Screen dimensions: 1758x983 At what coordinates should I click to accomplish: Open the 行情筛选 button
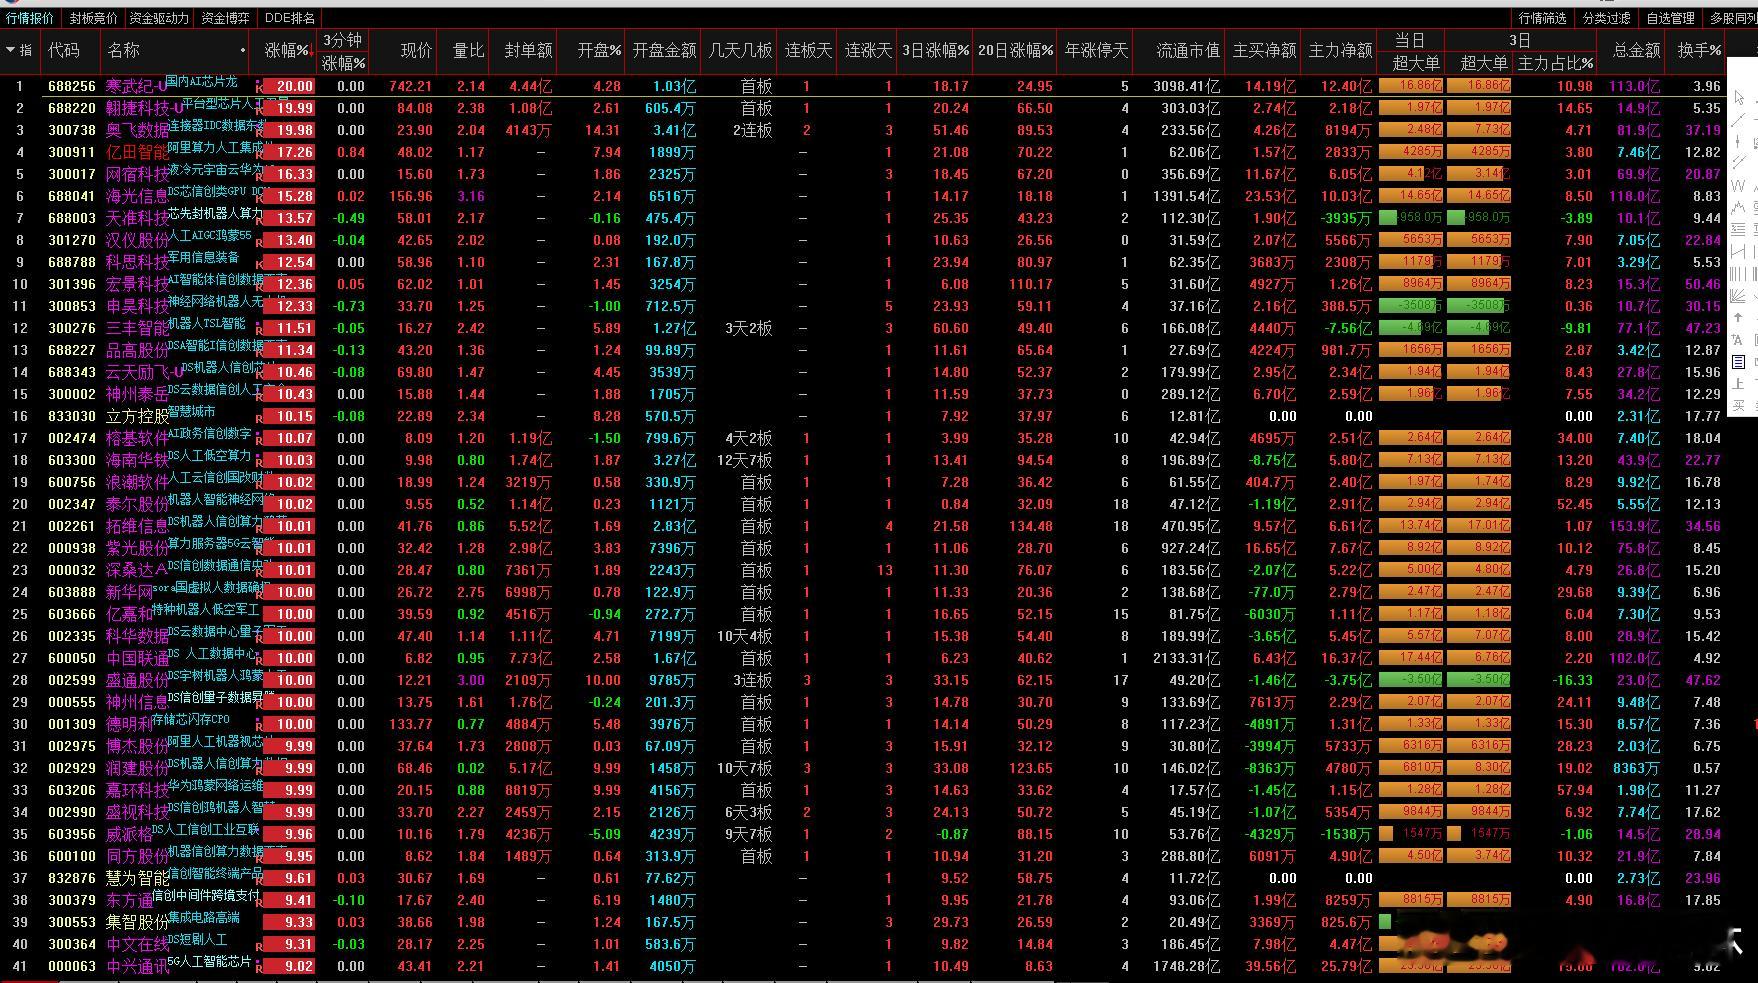point(1543,18)
